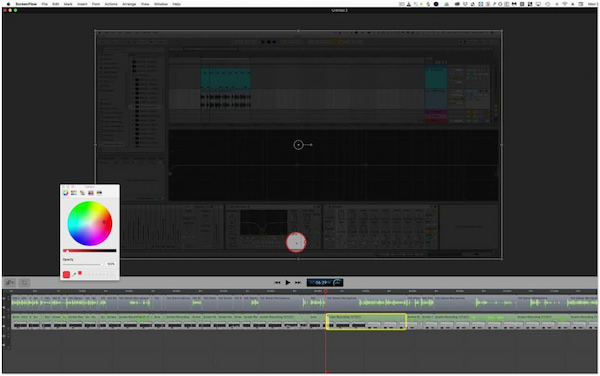Open the Window menu
Viewport: 600px width, 376px height.
161,4
